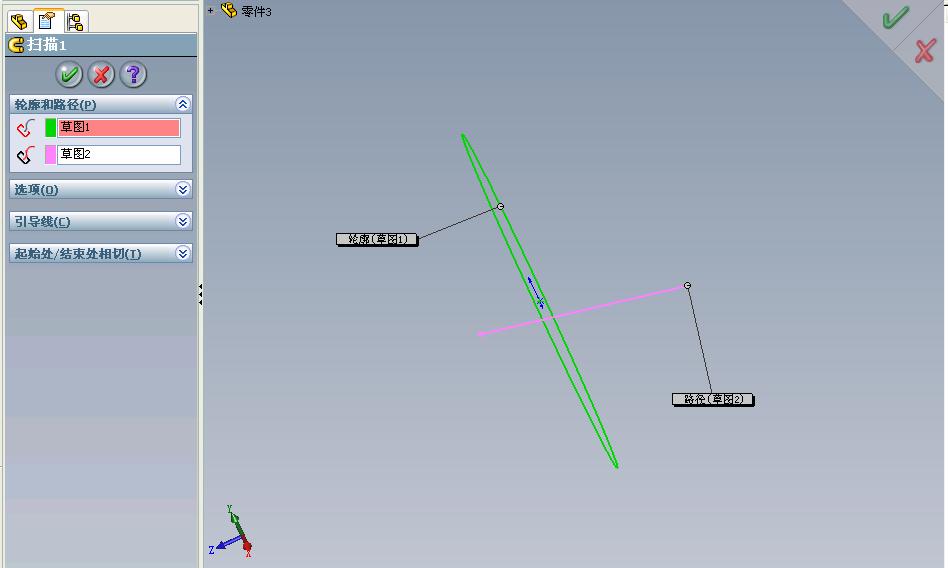The height and width of the screenshot is (568, 948).
Task: Click the 零件3 part icon in viewport
Action: pyautogui.click(x=229, y=10)
